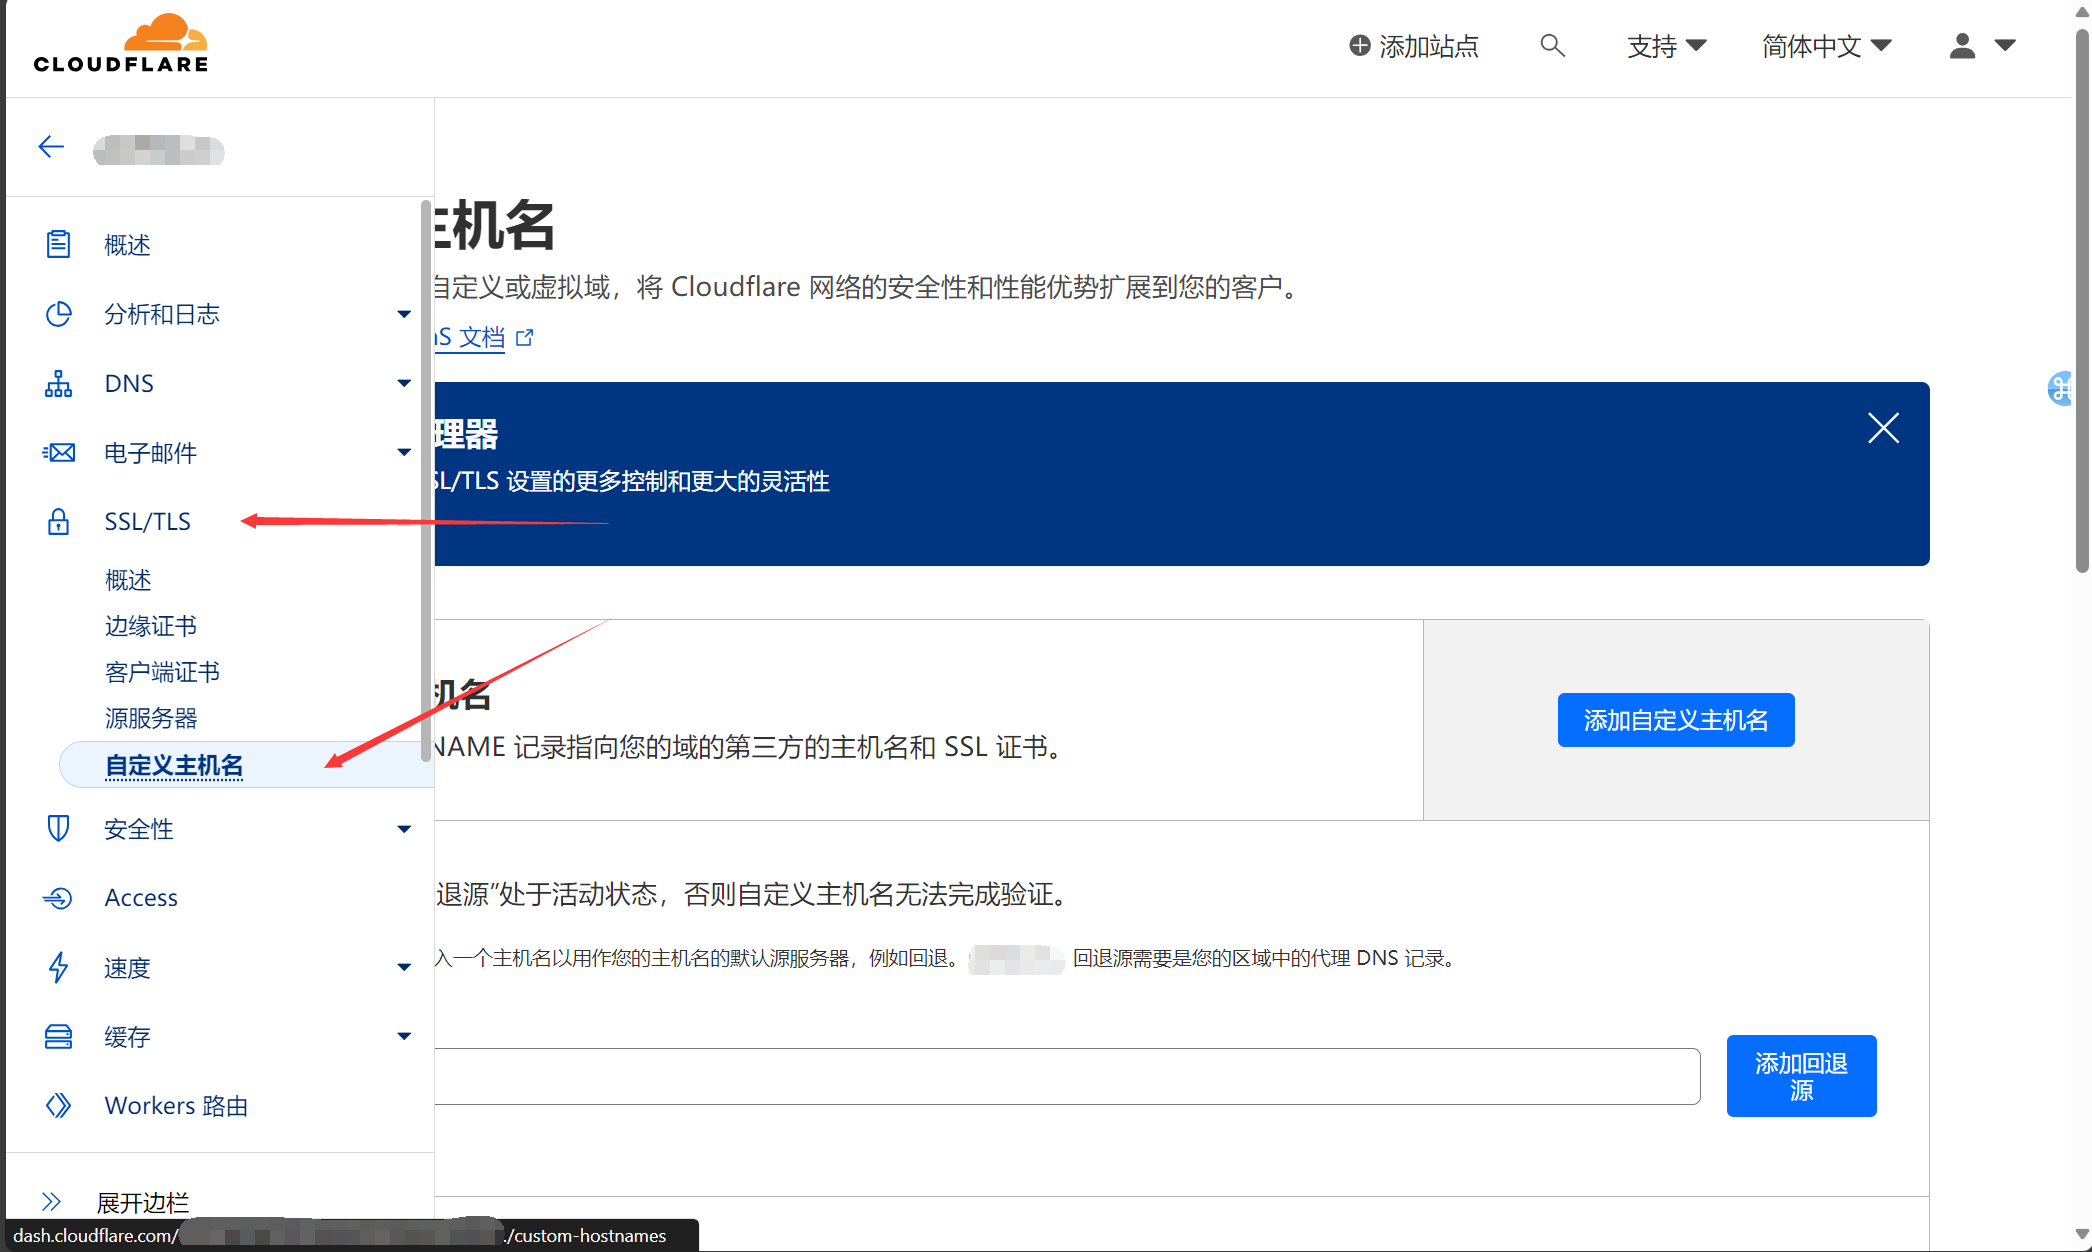
Task: Click the SSL/TLS lock icon
Action: point(58,521)
